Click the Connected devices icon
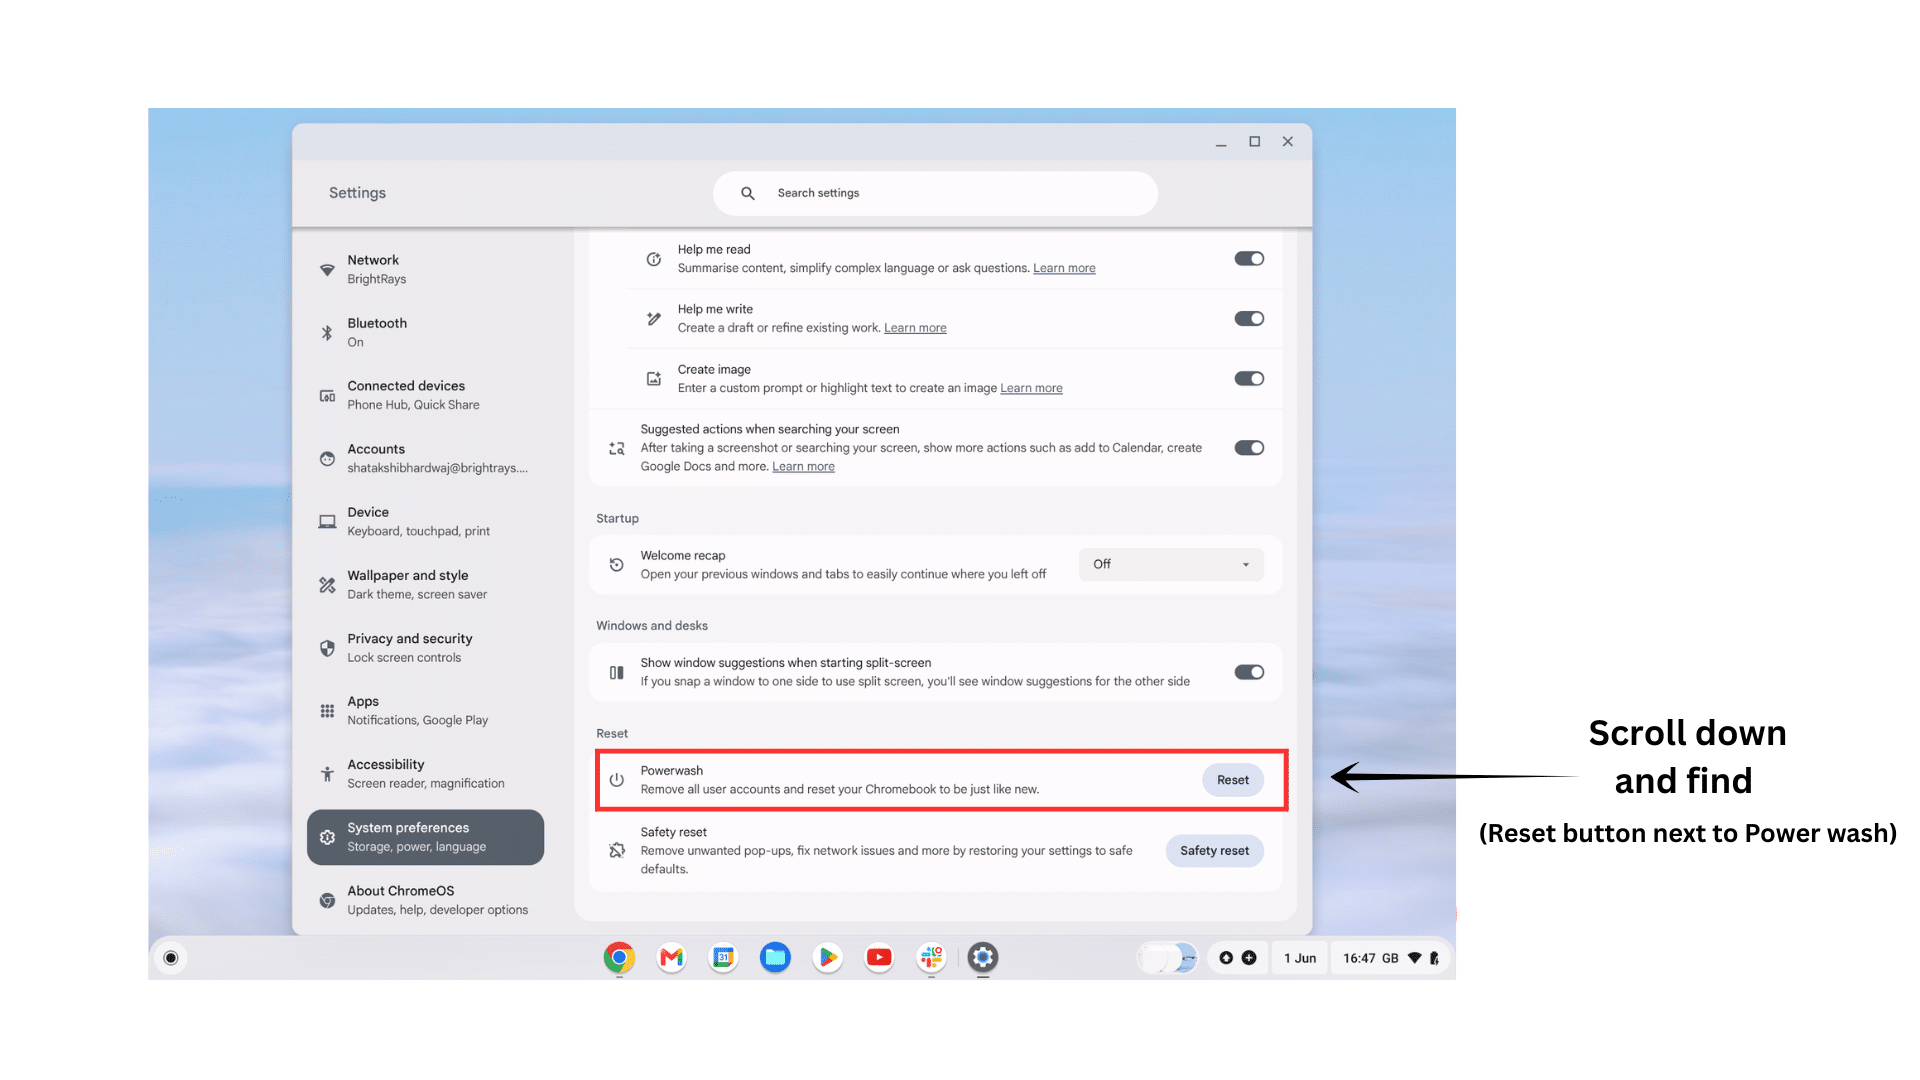The height and width of the screenshot is (1080, 1920). click(327, 396)
